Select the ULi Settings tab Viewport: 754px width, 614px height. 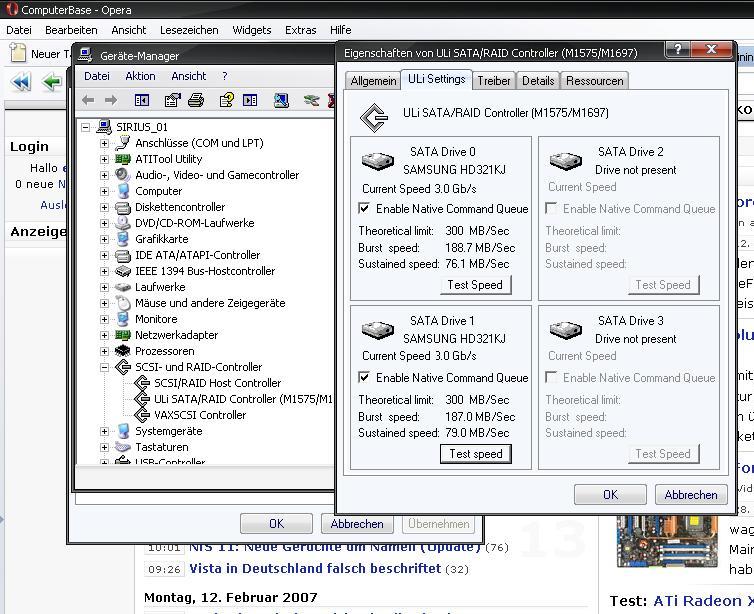point(437,79)
